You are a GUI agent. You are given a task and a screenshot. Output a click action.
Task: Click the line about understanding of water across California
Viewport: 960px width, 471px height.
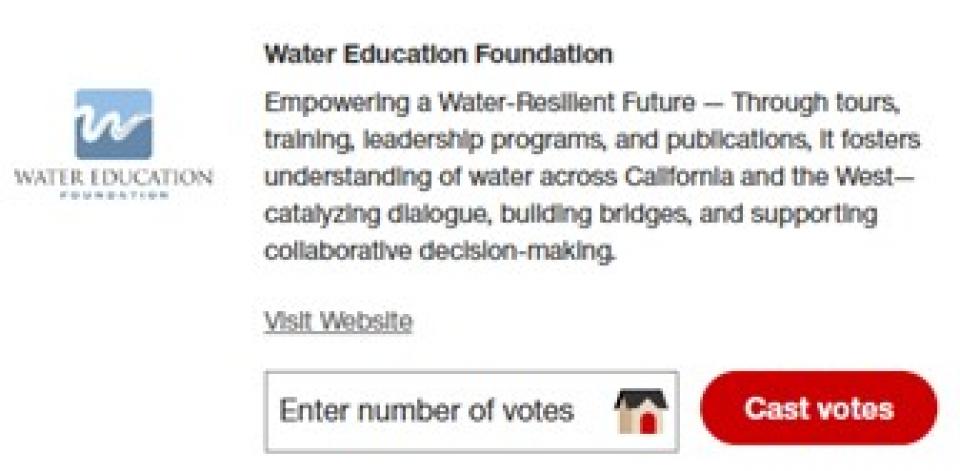(588, 178)
